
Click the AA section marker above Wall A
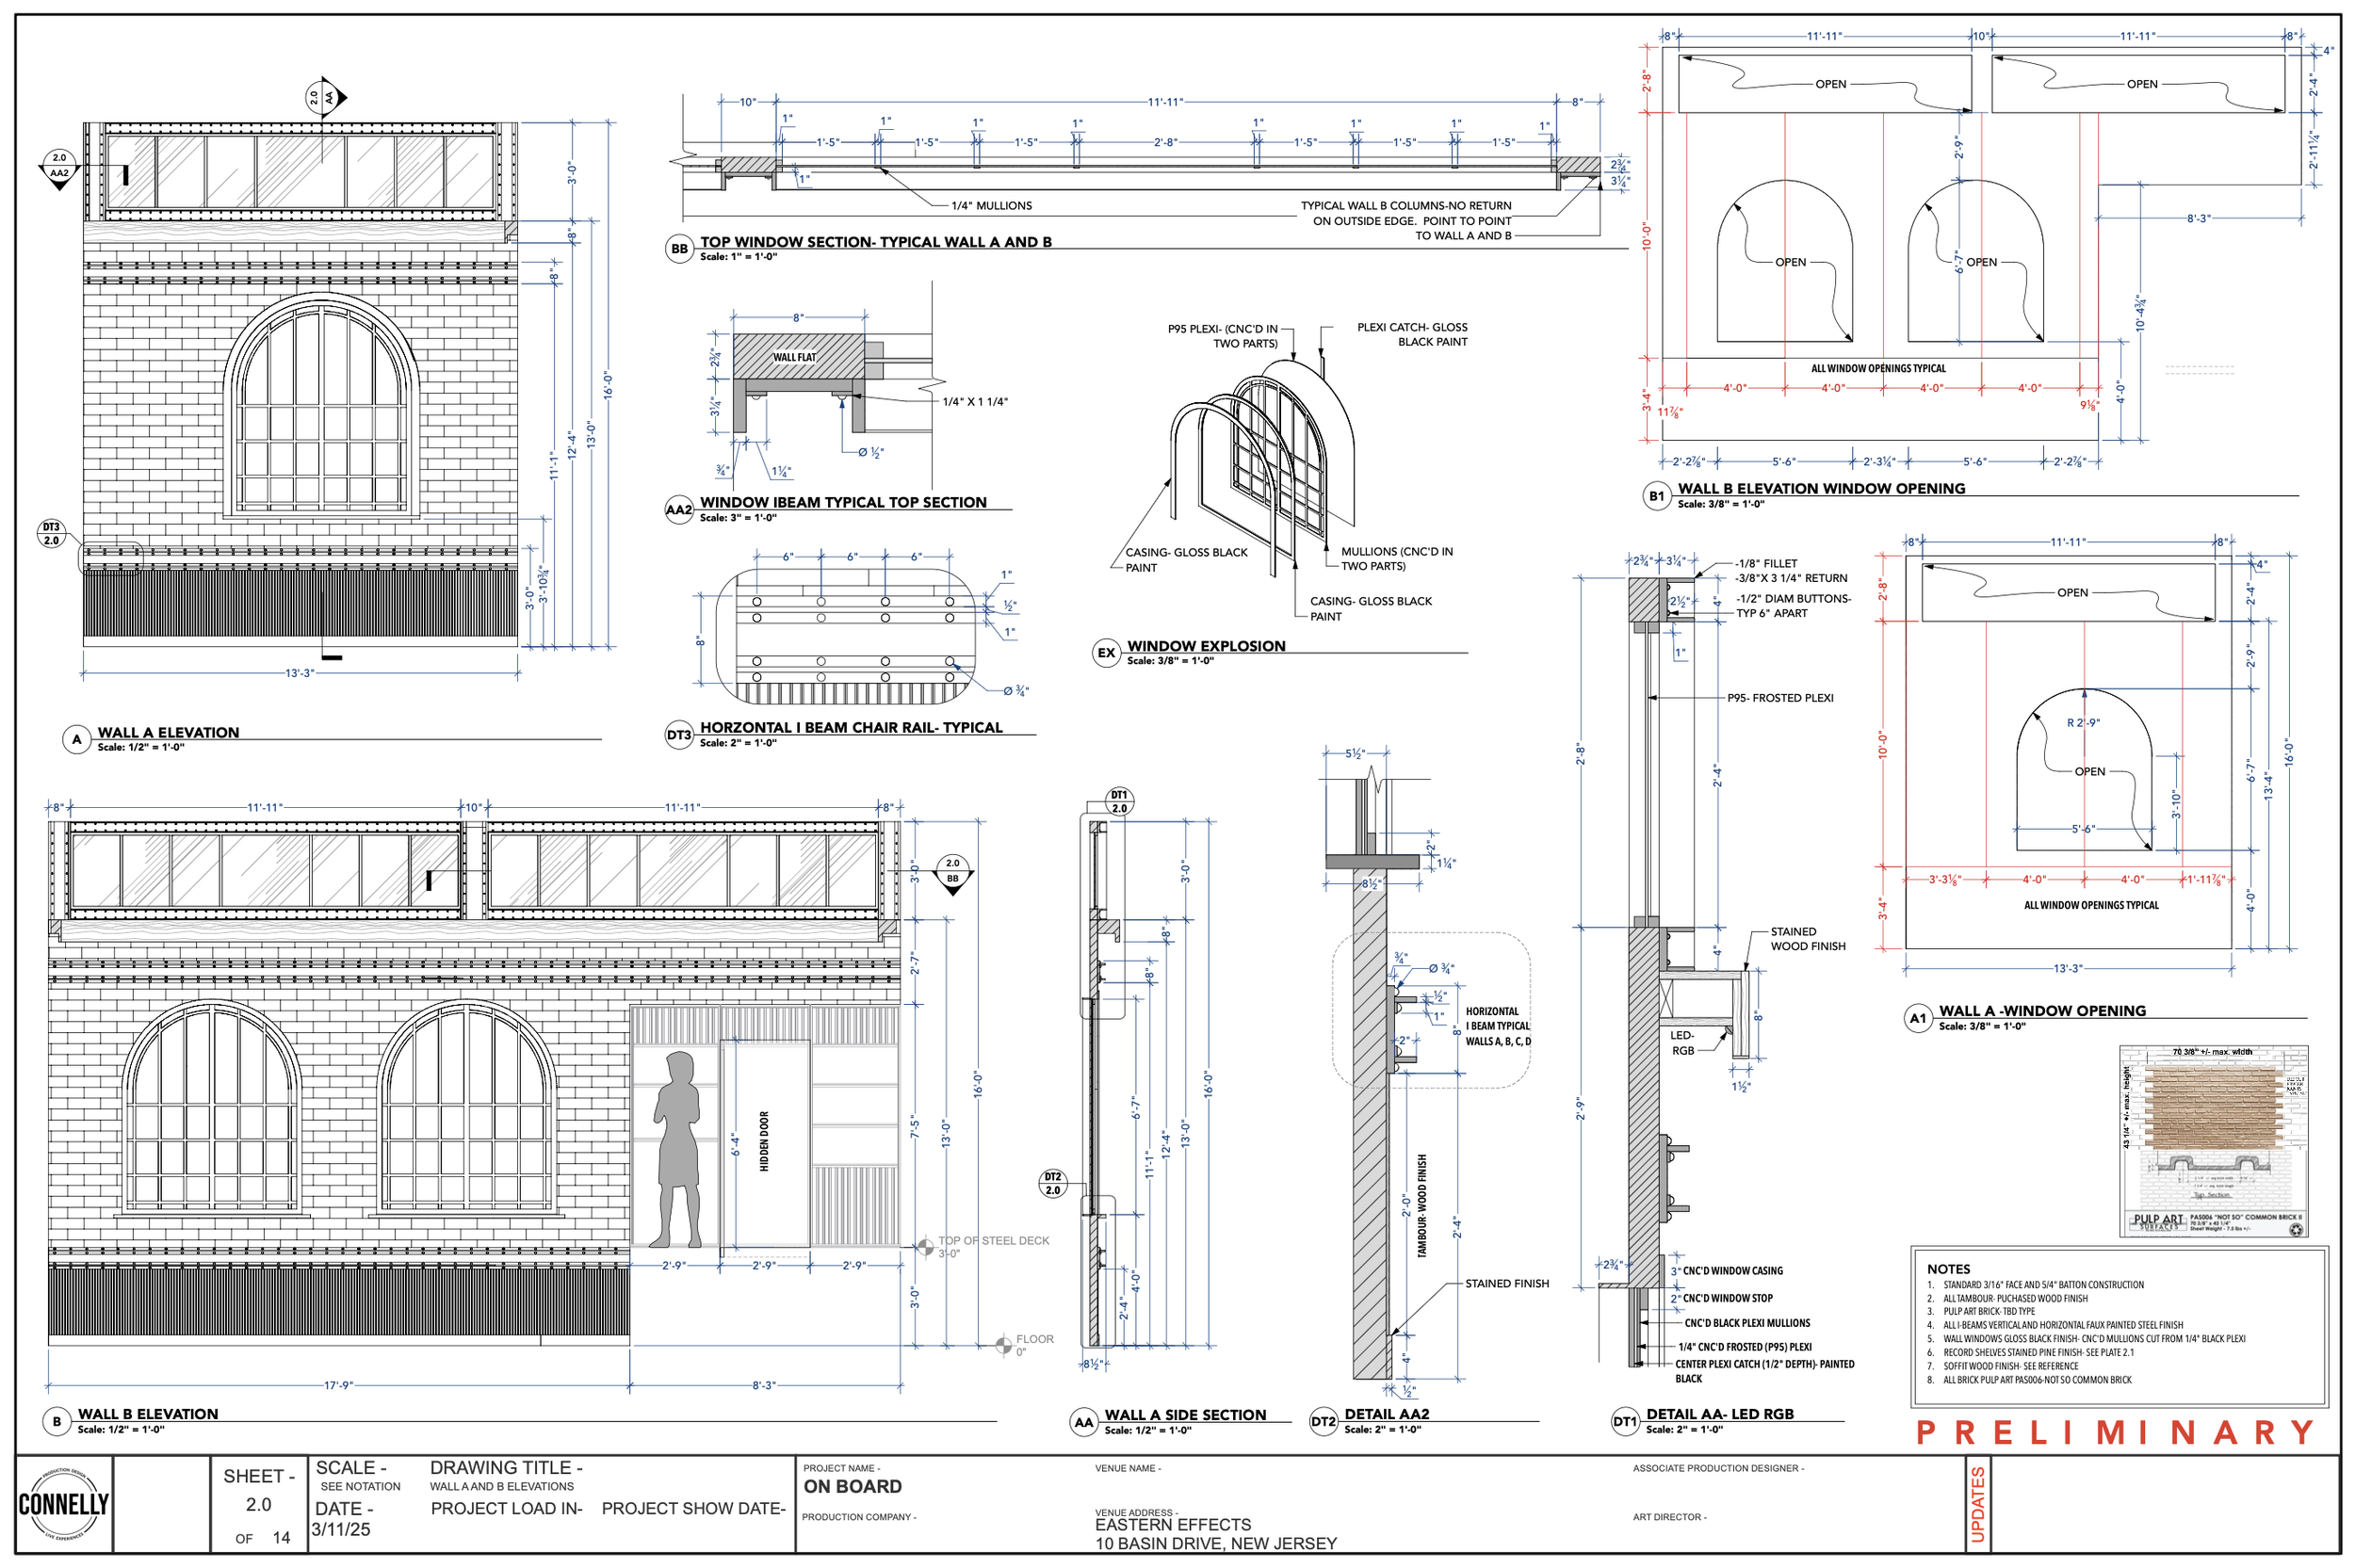(323, 98)
